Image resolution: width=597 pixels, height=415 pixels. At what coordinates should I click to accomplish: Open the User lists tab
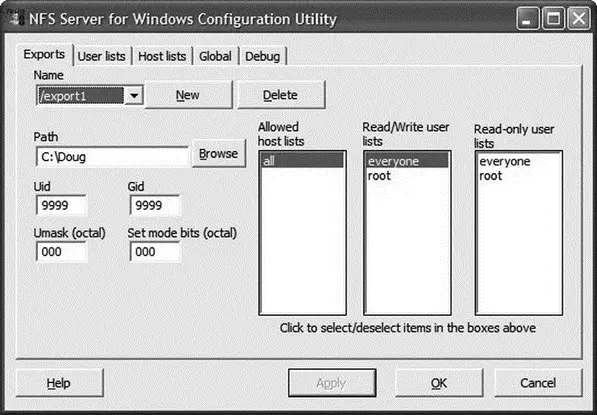click(101, 56)
